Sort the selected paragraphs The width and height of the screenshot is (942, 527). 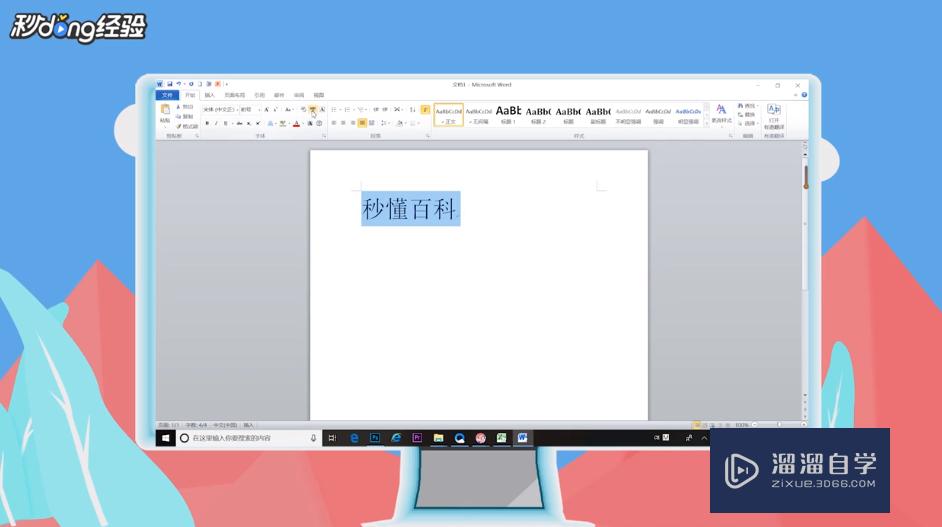coord(412,109)
